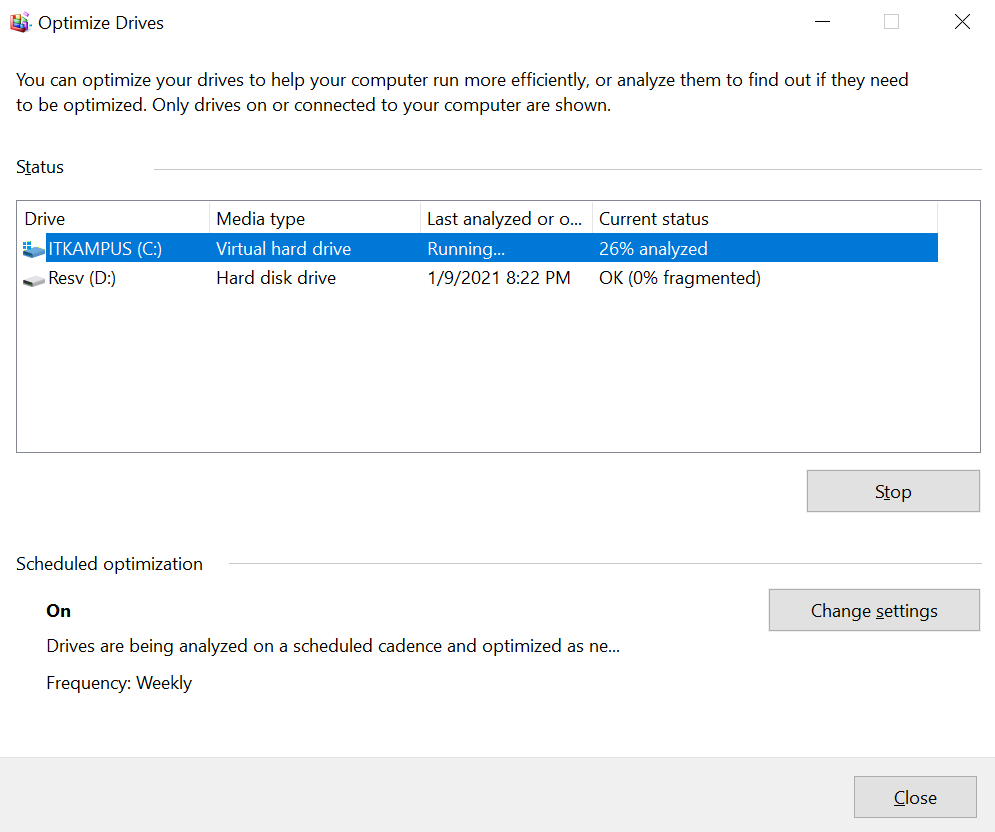
Task: Click the On scheduled optimization status text
Action: 57,611
